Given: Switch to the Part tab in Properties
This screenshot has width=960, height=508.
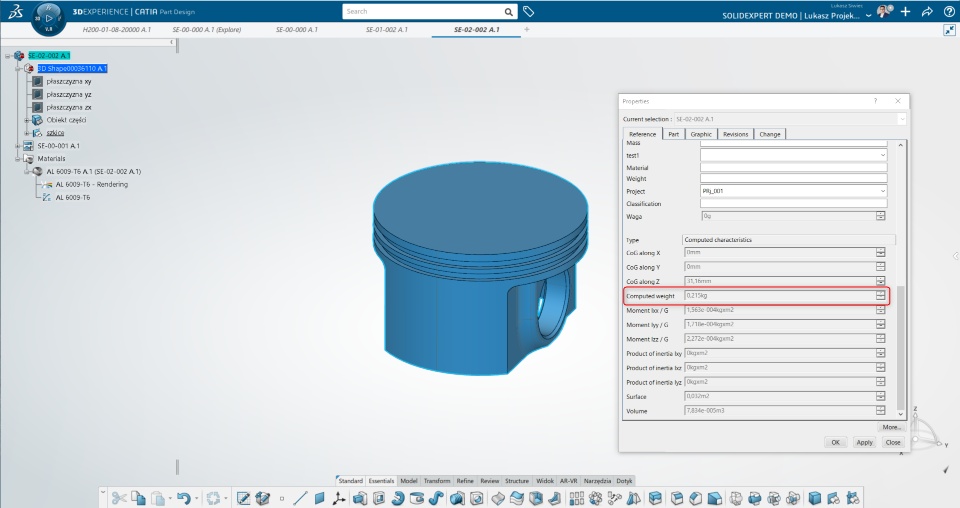Looking at the screenshot, I should coord(673,134).
